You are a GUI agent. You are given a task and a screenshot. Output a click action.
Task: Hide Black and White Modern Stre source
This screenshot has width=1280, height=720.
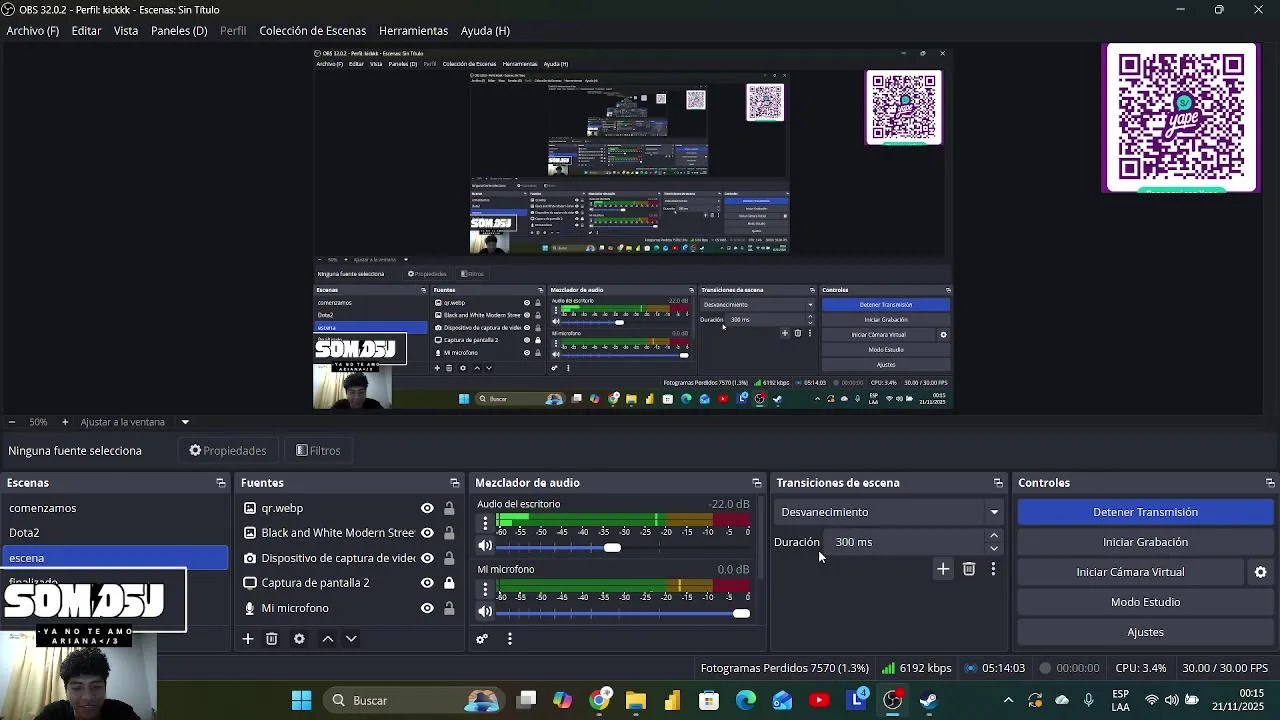coord(427,533)
